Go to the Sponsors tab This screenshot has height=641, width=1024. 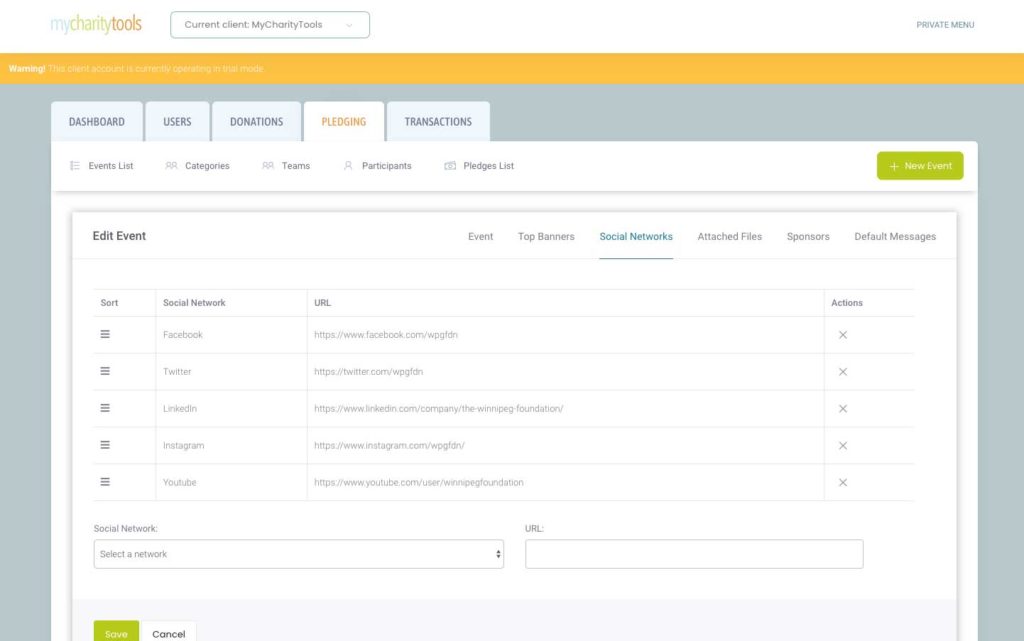(x=808, y=236)
